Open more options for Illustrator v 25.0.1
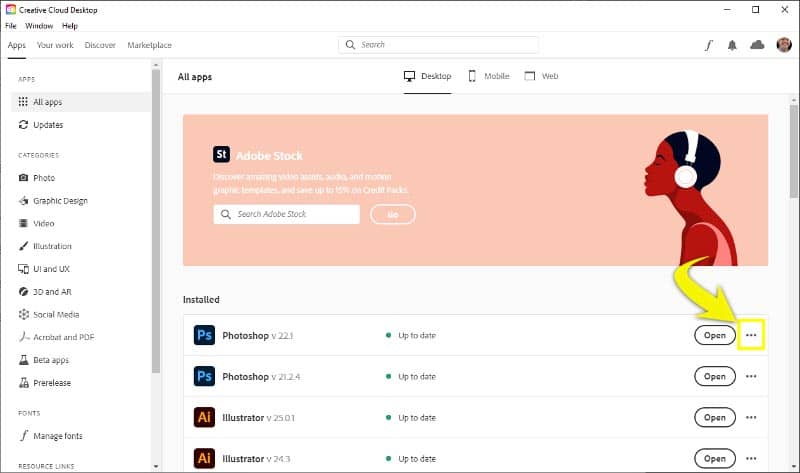800x473 pixels. (751, 417)
